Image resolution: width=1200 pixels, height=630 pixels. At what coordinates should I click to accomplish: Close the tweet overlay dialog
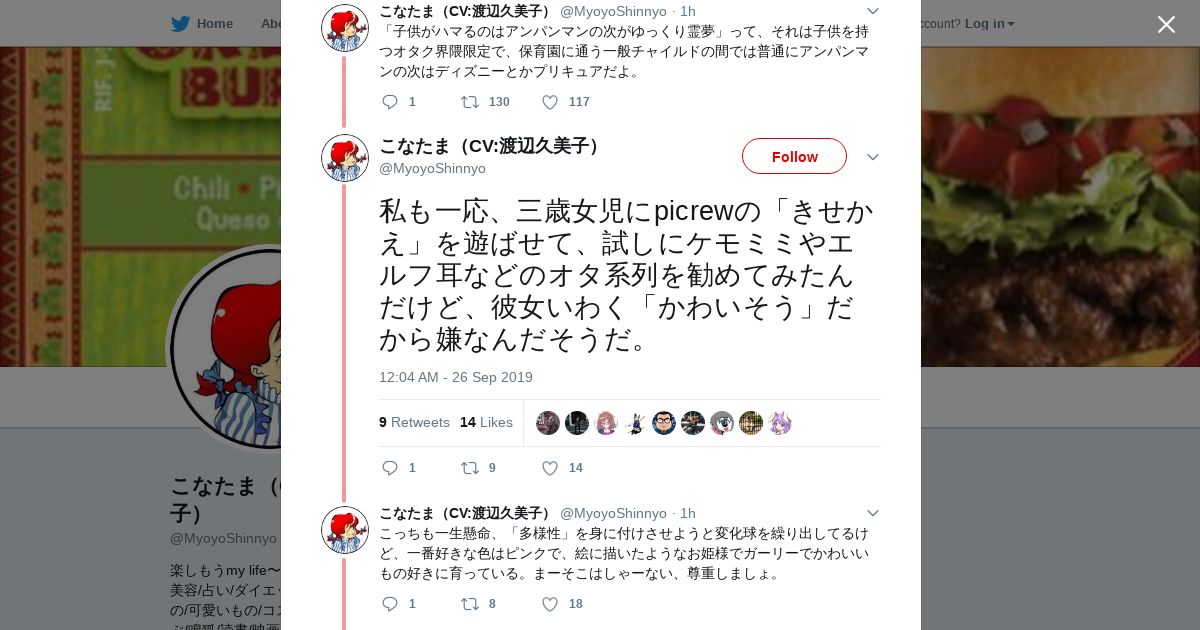click(1166, 24)
